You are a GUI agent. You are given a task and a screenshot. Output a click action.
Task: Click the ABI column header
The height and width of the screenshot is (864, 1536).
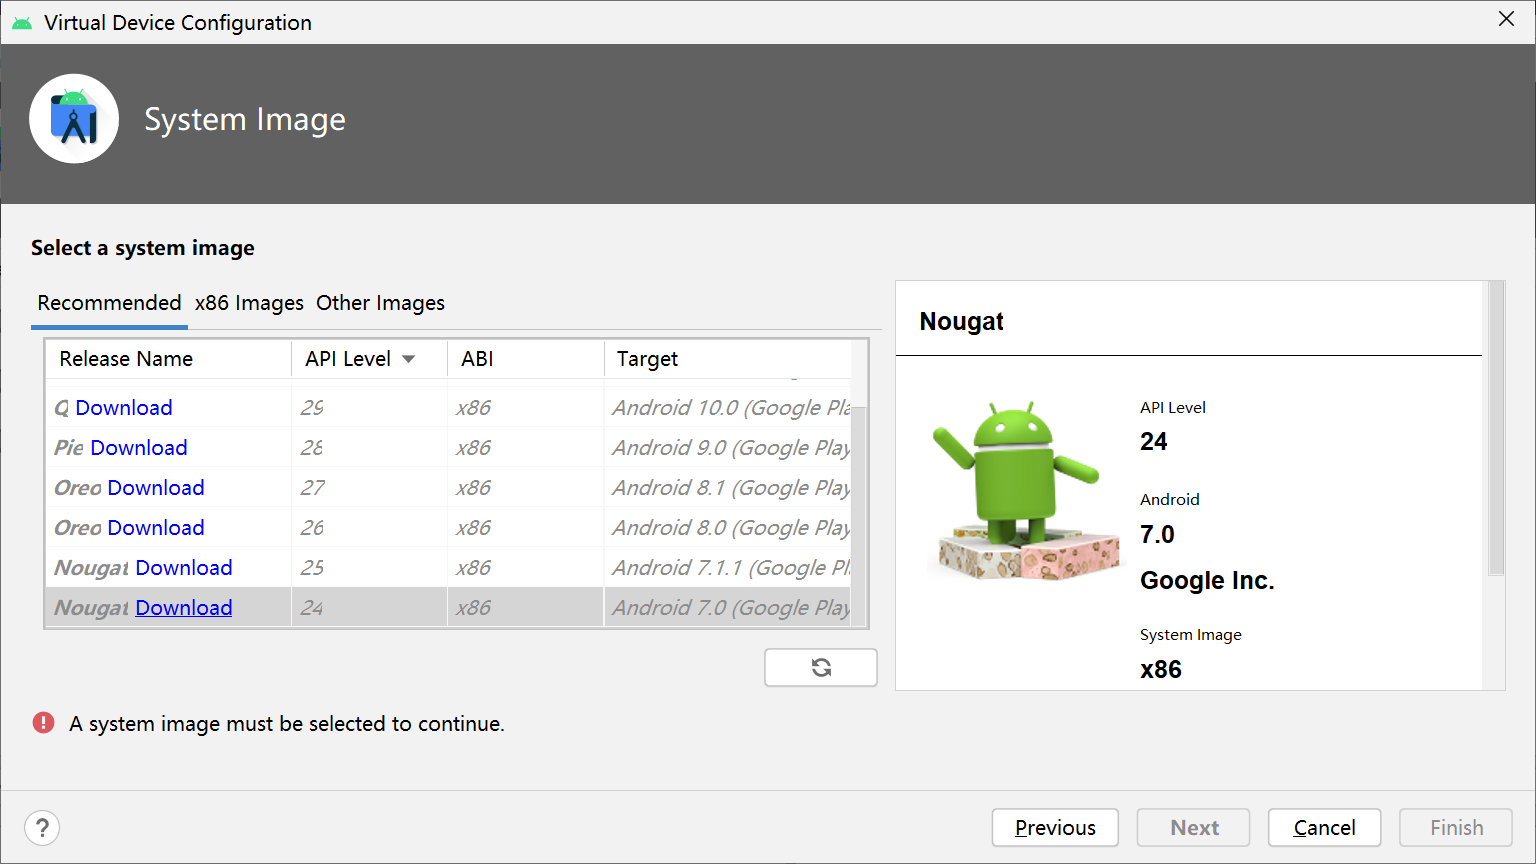point(526,359)
